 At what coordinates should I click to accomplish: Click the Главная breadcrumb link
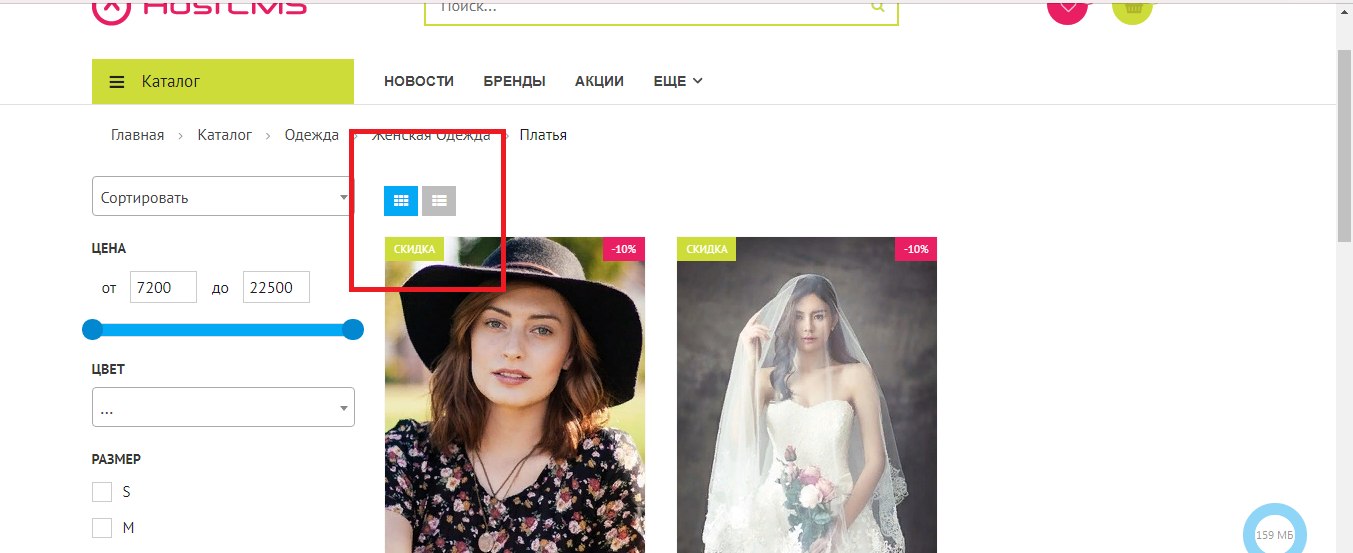pos(137,135)
